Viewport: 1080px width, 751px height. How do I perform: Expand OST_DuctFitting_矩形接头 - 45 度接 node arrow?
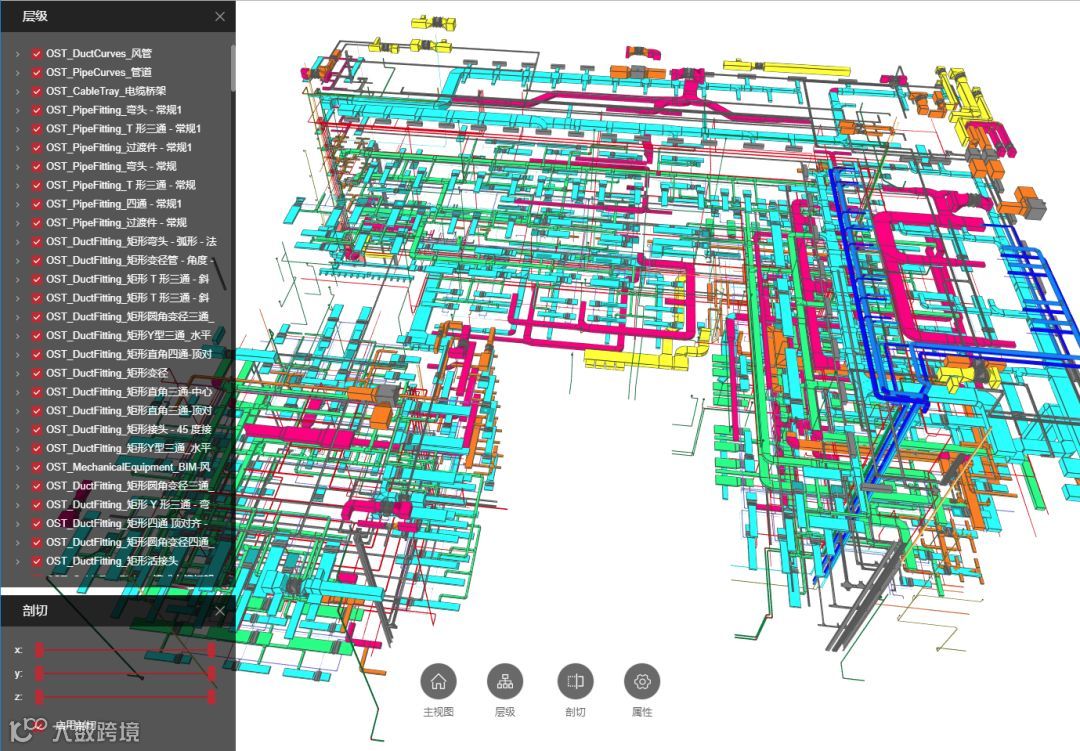click(18, 429)
